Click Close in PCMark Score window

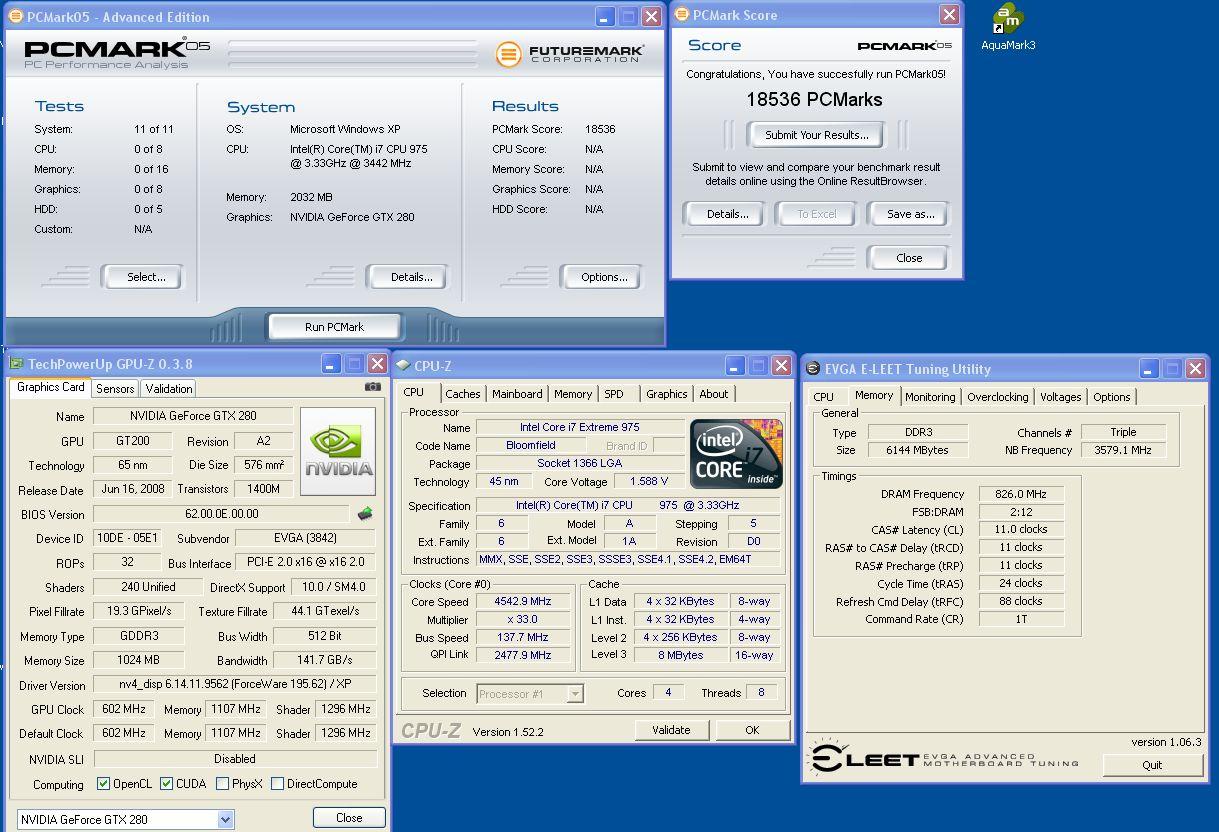(x=909, y=258)
